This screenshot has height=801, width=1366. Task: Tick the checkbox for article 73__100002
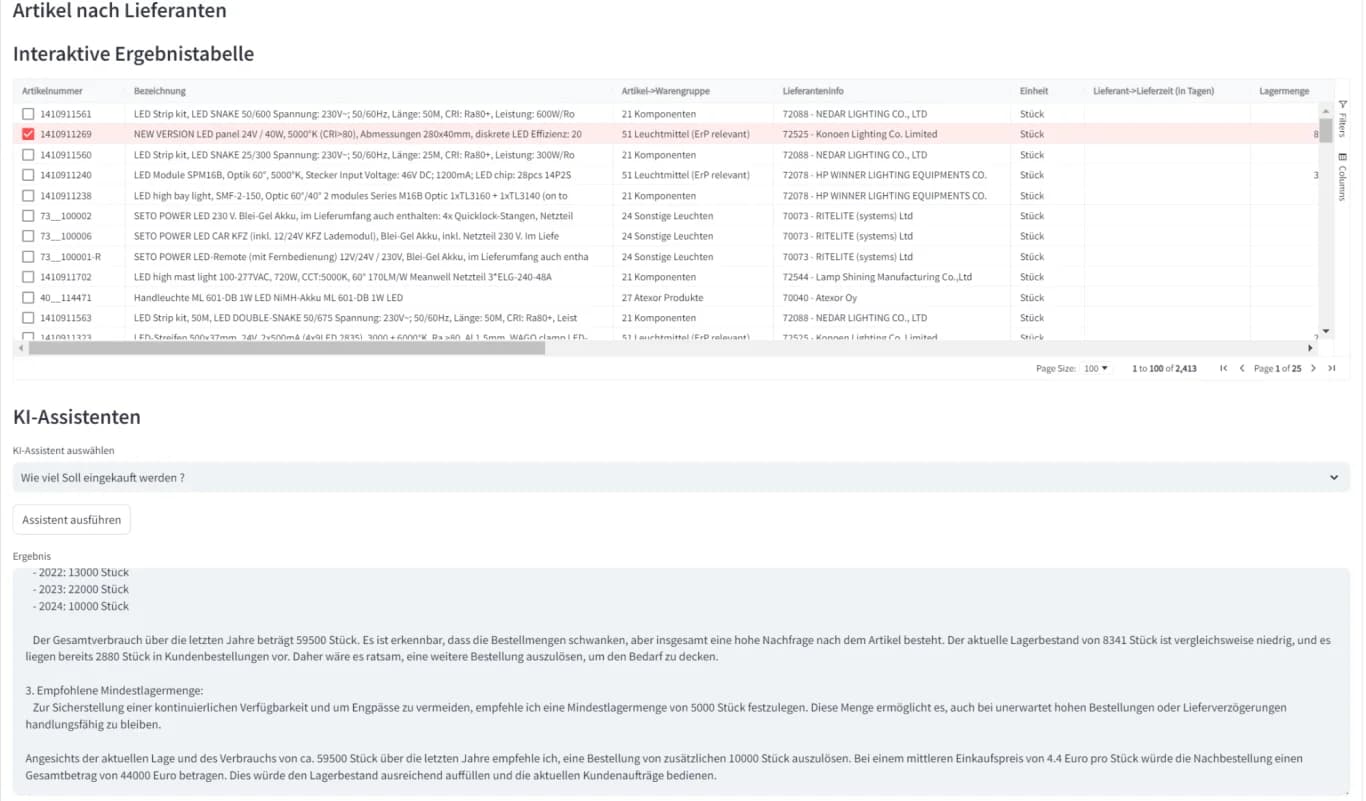[x=28, y=216]
